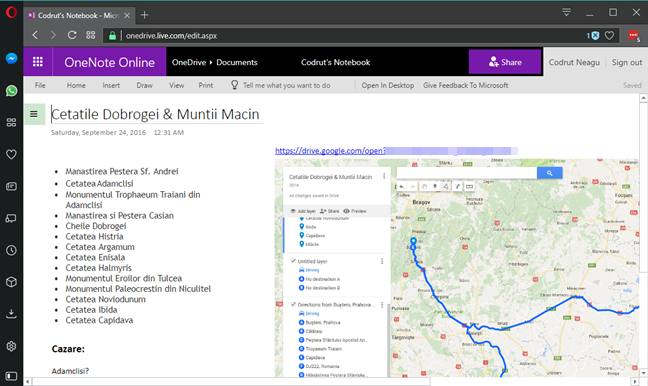
Task: Open Downloads in the Opera sidebar
Action: point(12,314)
